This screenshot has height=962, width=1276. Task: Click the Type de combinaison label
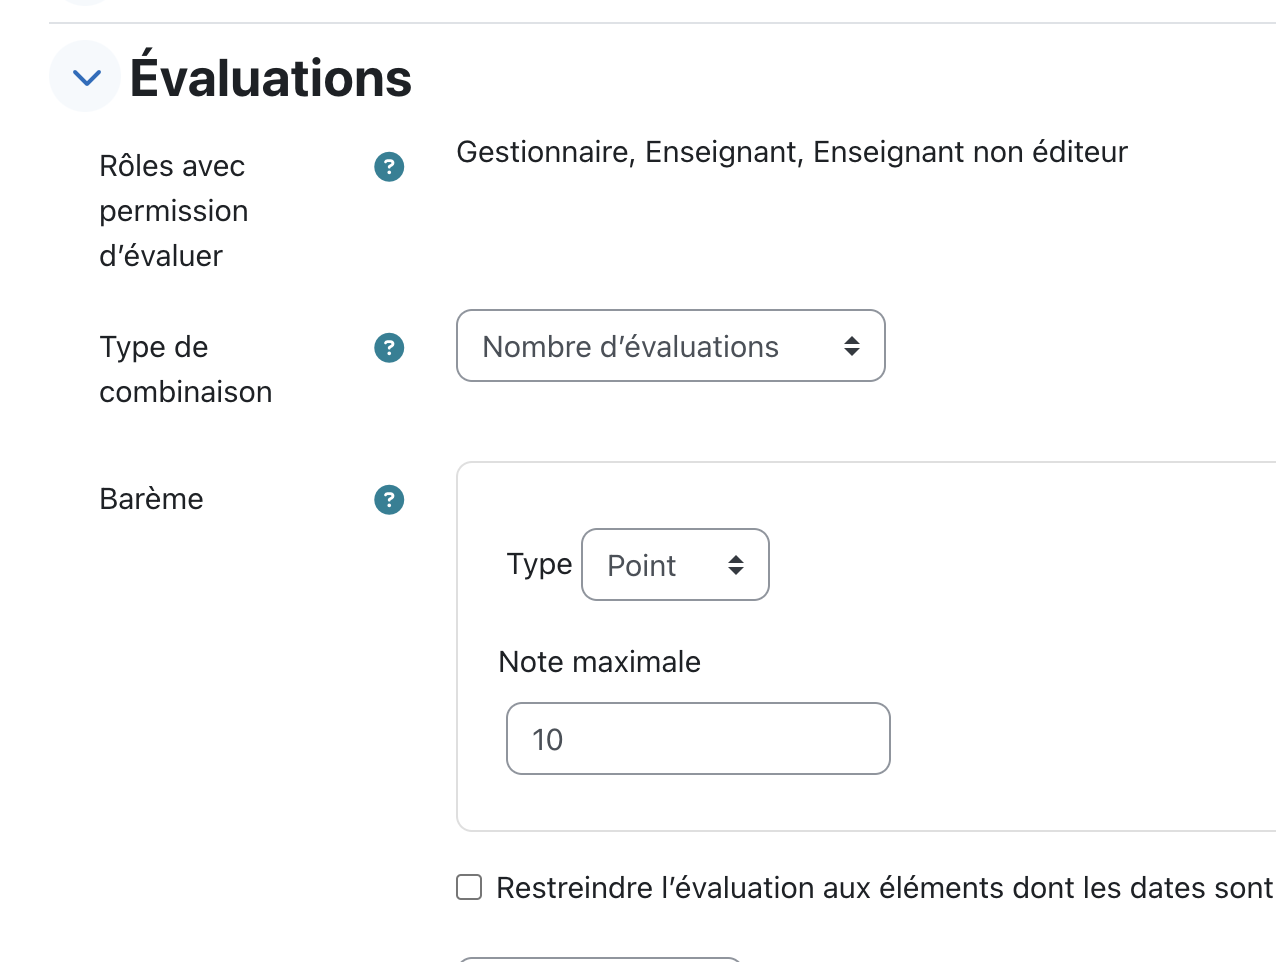click(185, 369)
